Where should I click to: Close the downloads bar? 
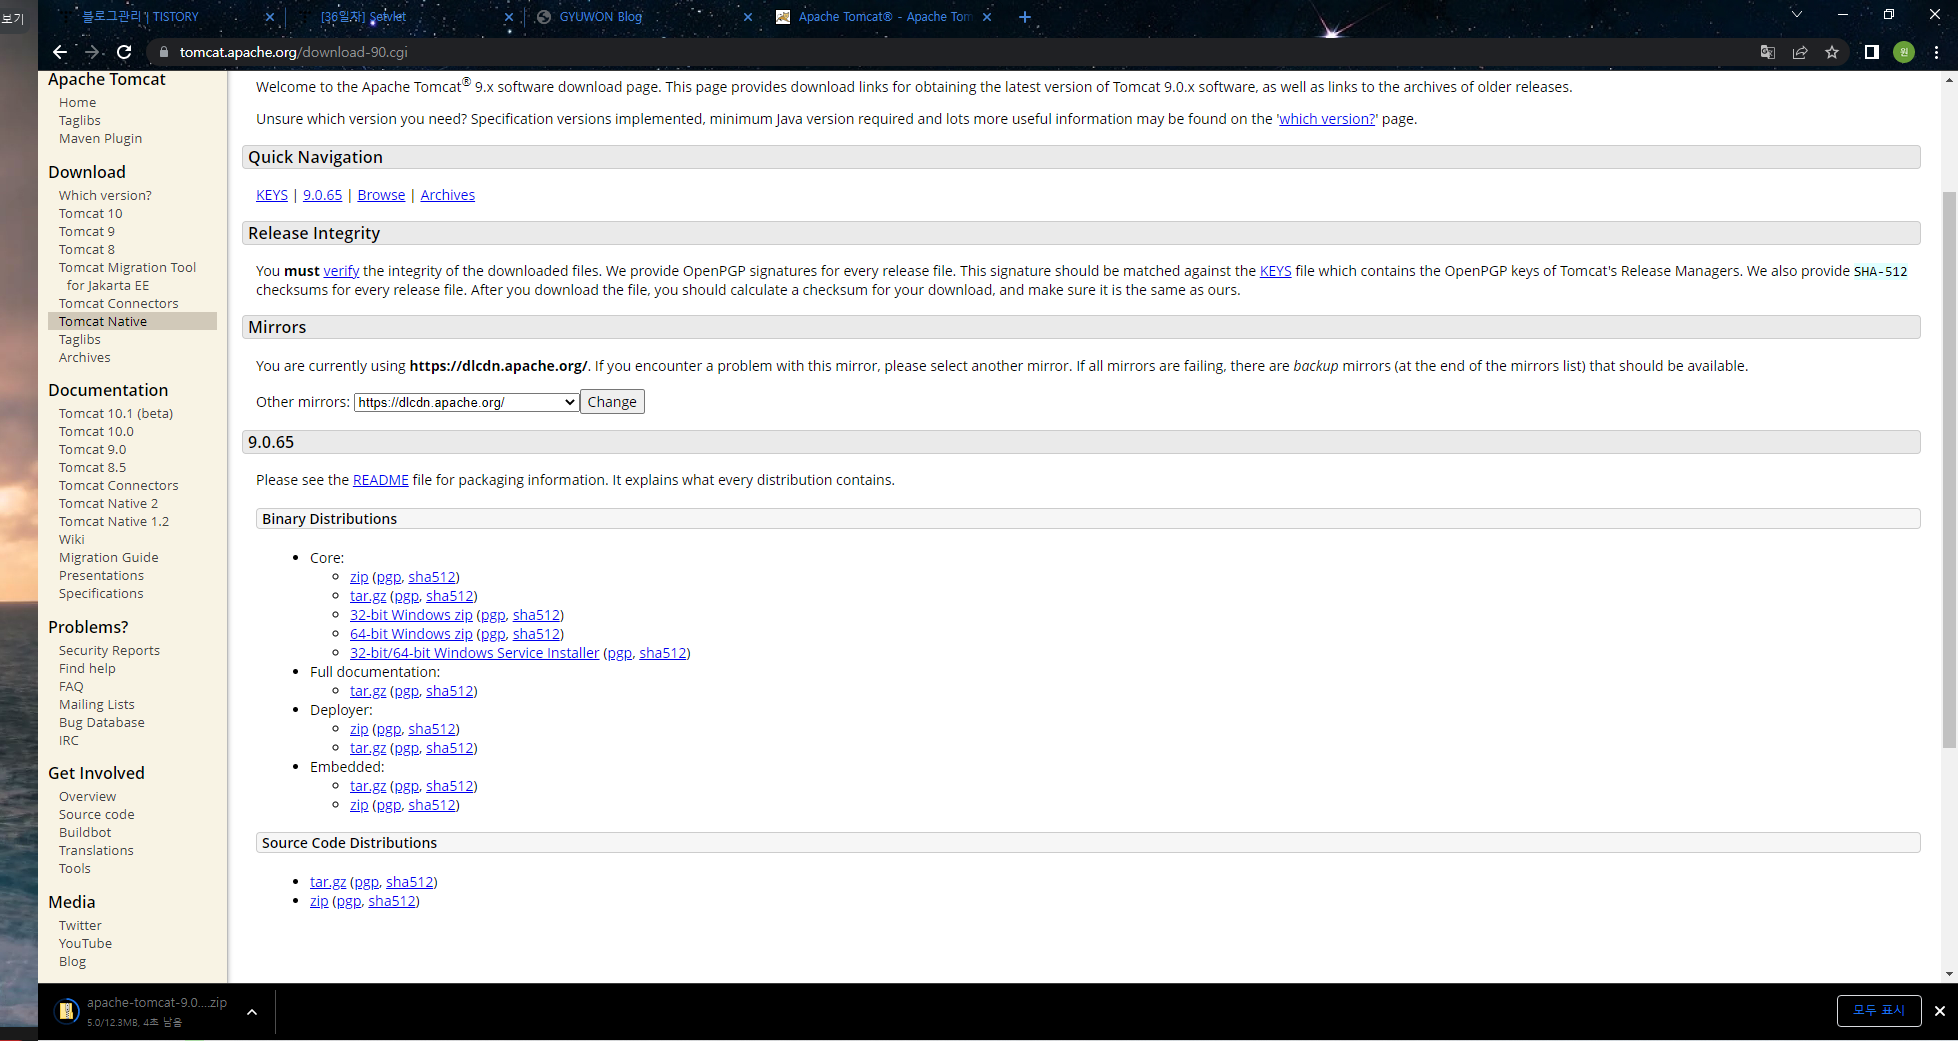1940,1011
